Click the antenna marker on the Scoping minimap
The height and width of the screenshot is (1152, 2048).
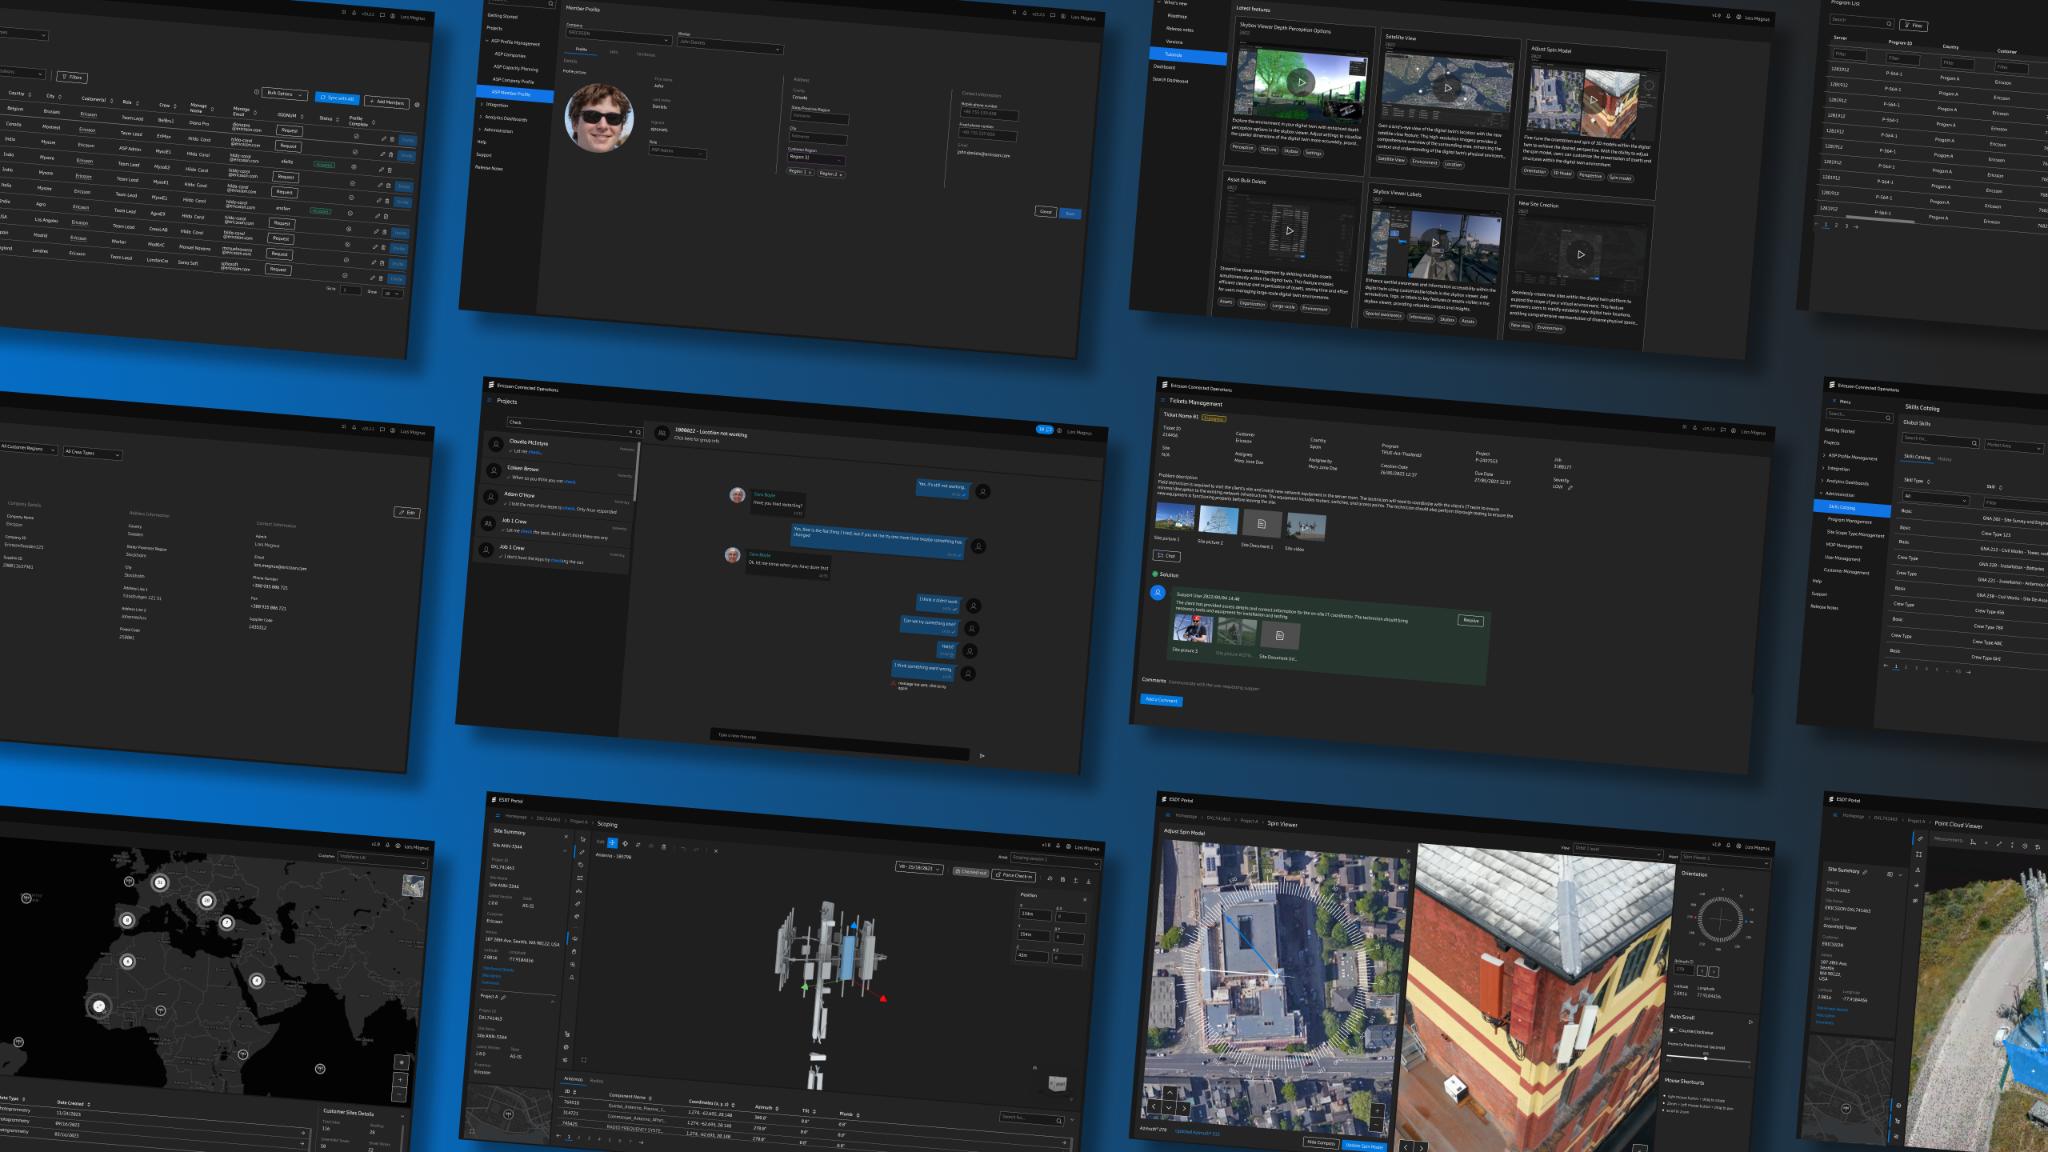(508, 1113)
